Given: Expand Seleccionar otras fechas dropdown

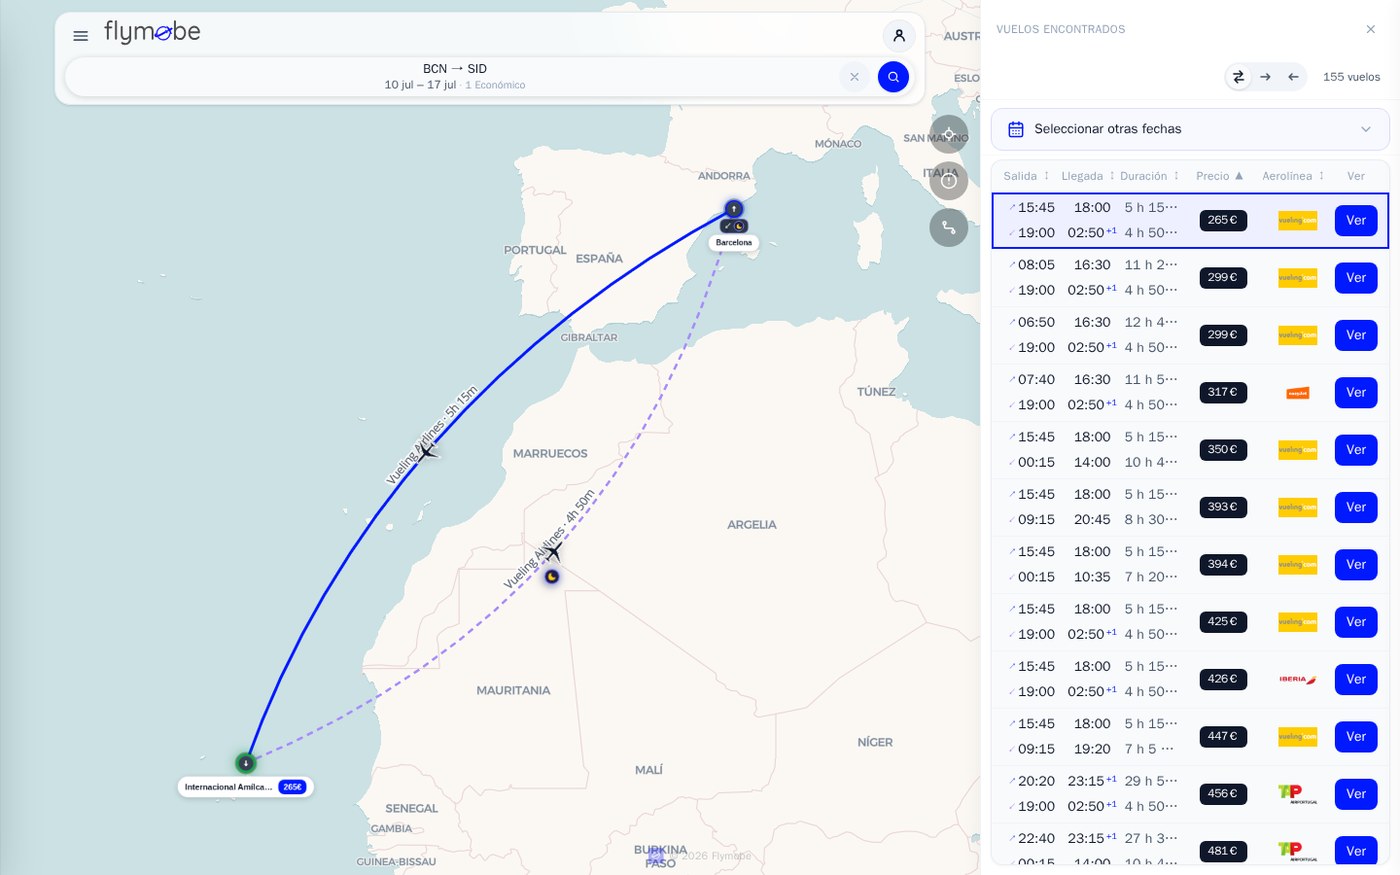Looking at the screenshot, I should [x=1190, y=129].
